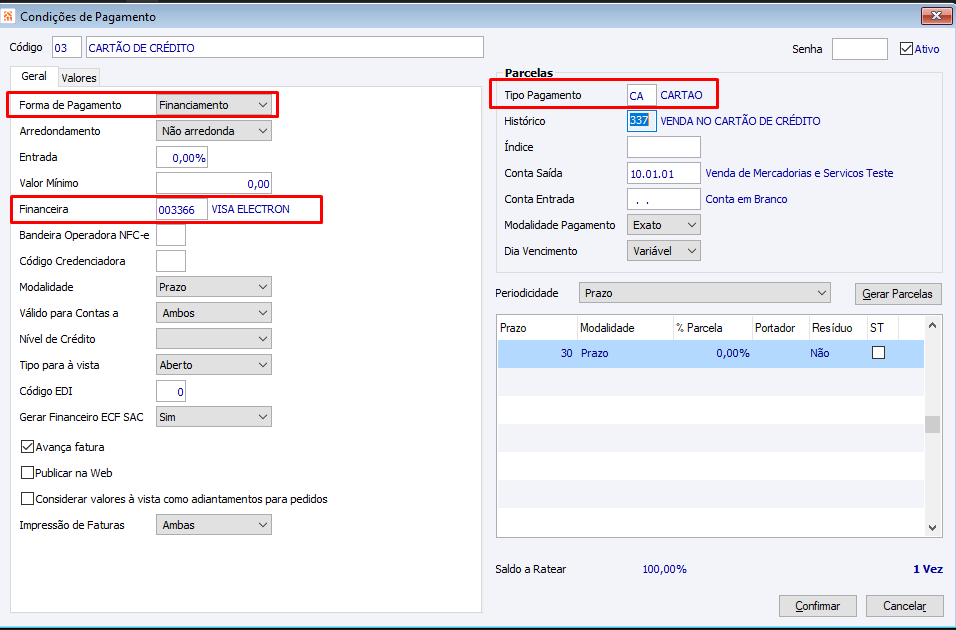Screen dimensions: 956x630
Task: Click the Código field containing 03
Action: point(67,48)
